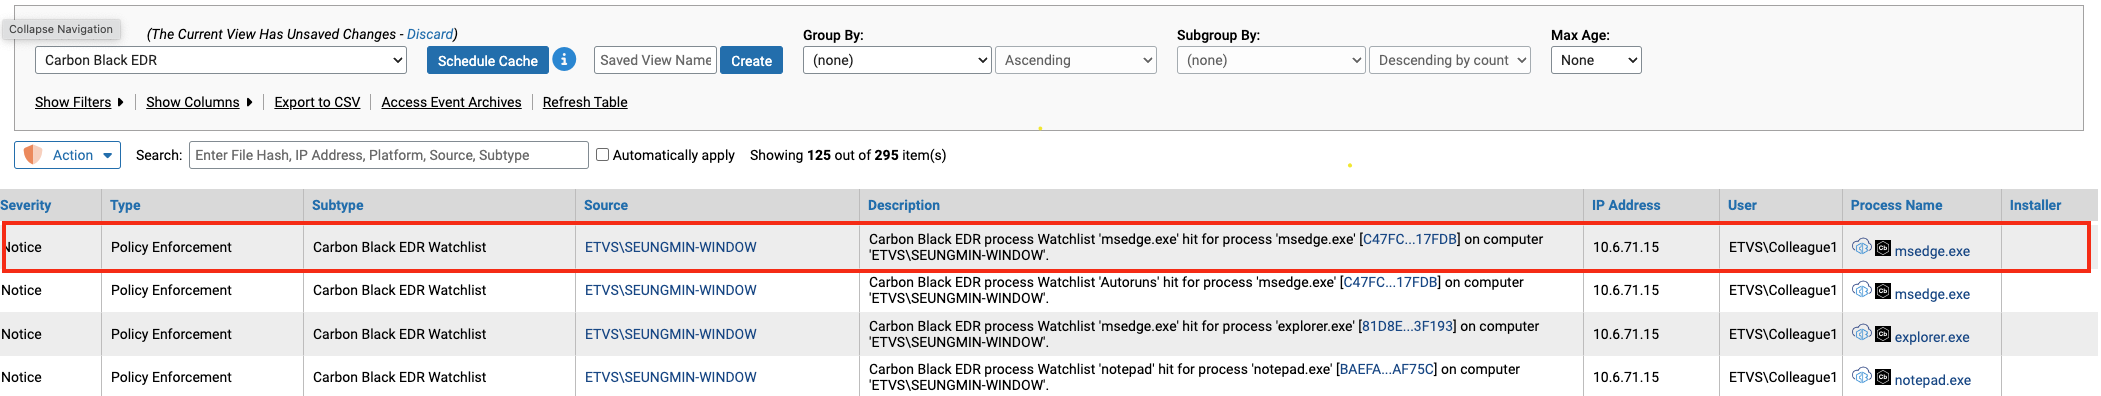This screenshot has width=2101, height=396.
Task: Open the Carbon Black EDR view dropdown
Action: point(221,60)
